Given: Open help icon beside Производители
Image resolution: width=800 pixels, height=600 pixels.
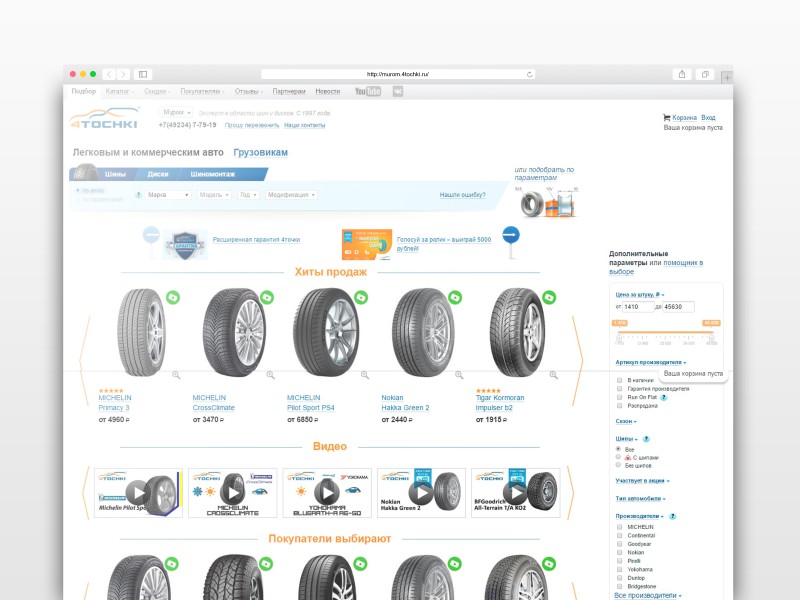Looking at the screenshot, I should (672, 516).
